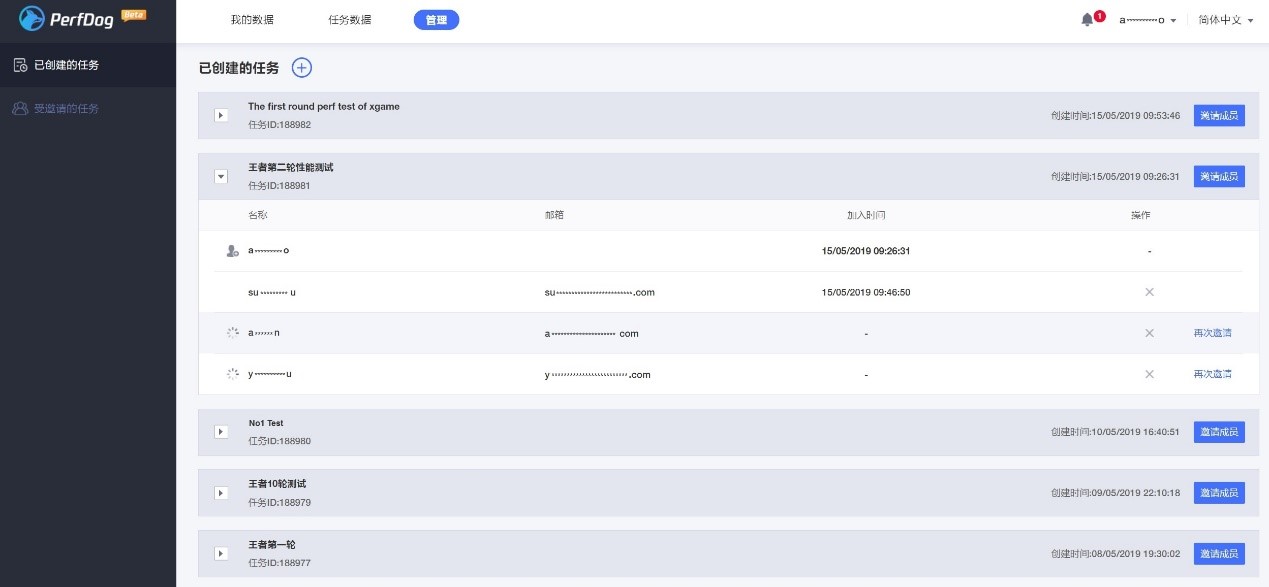Collapse 王者第二轮性能测试 task details
This screenshot has width=1269, height=587.
[220, 176]
